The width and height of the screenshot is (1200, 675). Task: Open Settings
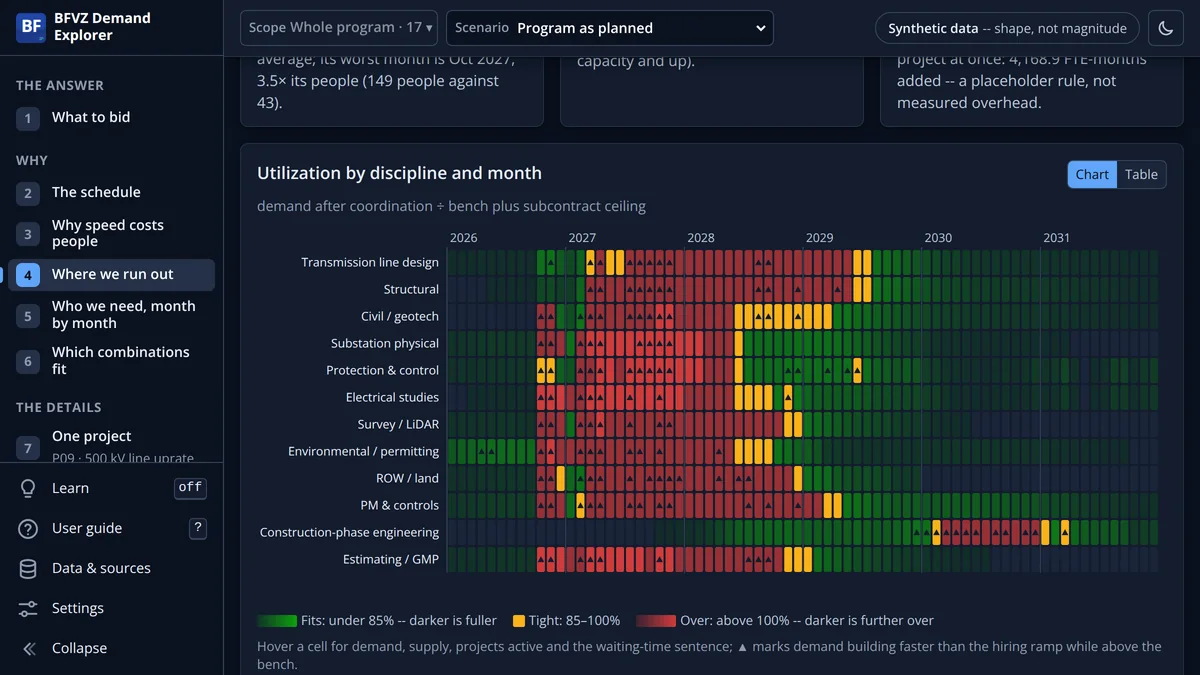[112, 608]
